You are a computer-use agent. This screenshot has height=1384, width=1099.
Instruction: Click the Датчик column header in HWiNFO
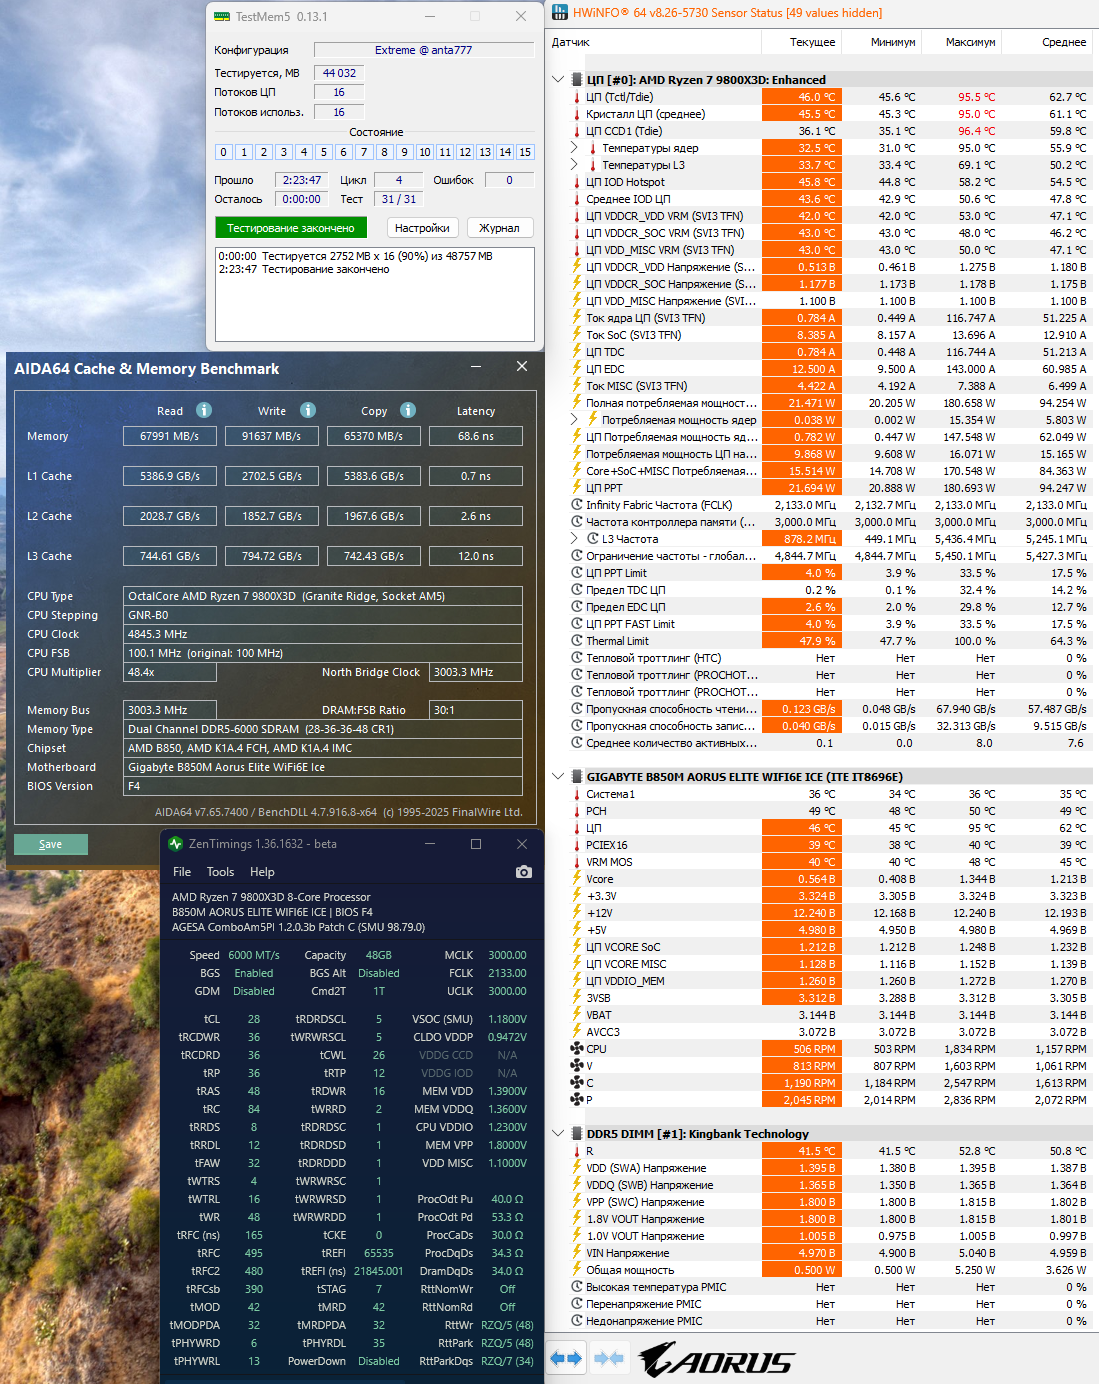[x=654, y=42]
